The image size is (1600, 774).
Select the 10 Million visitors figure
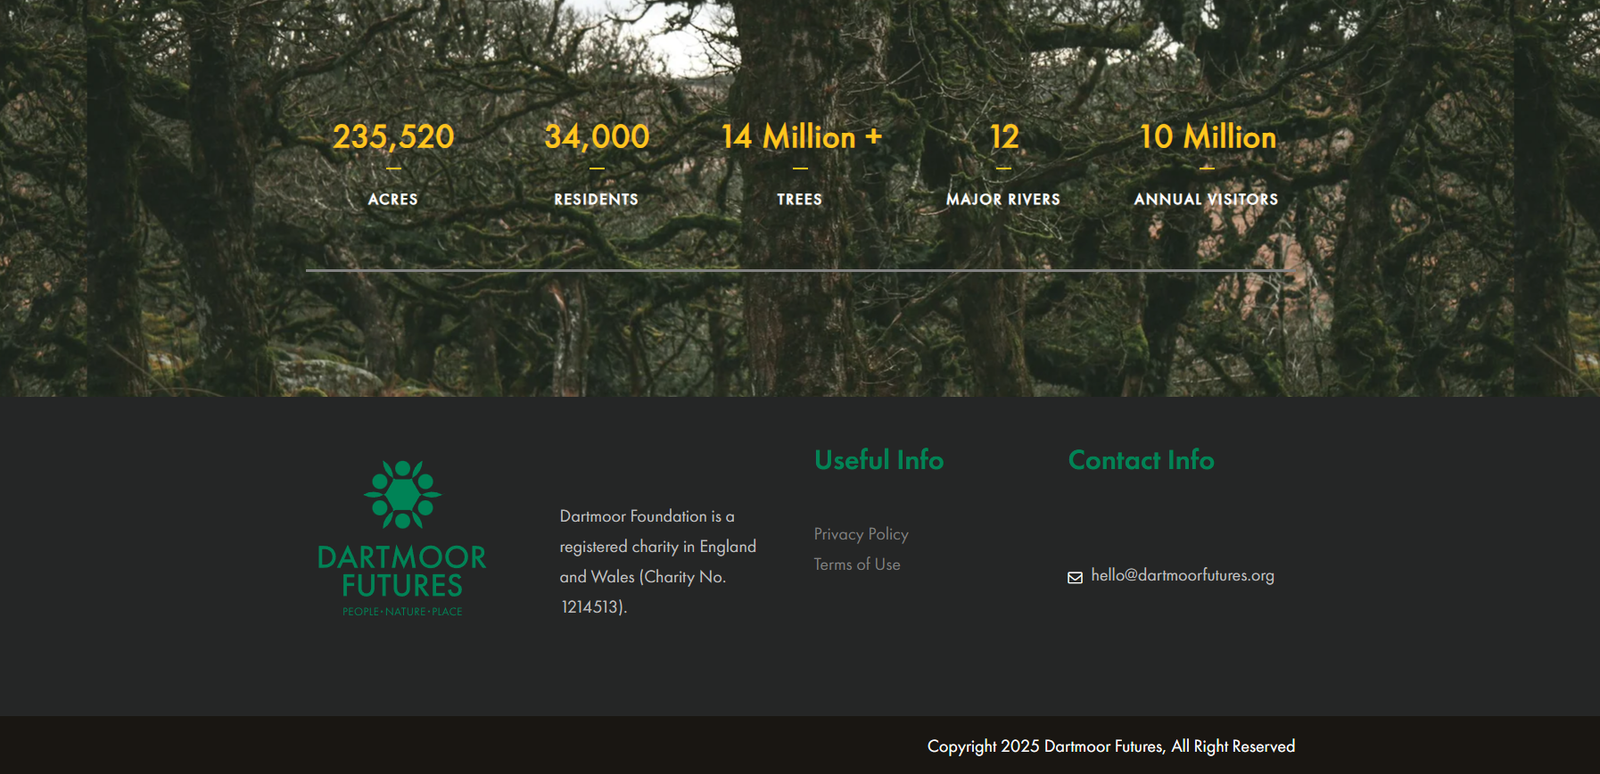1207,136
